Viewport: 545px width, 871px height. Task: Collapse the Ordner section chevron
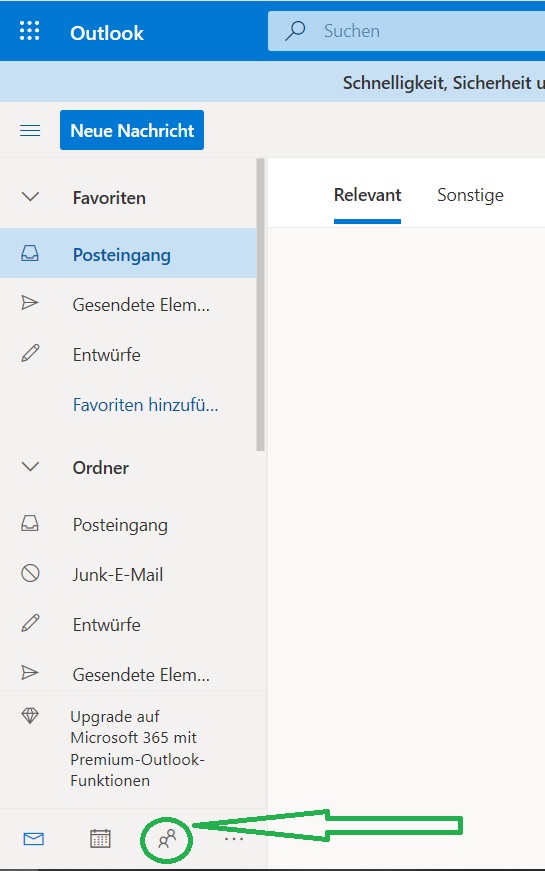(x=30, y=467)
